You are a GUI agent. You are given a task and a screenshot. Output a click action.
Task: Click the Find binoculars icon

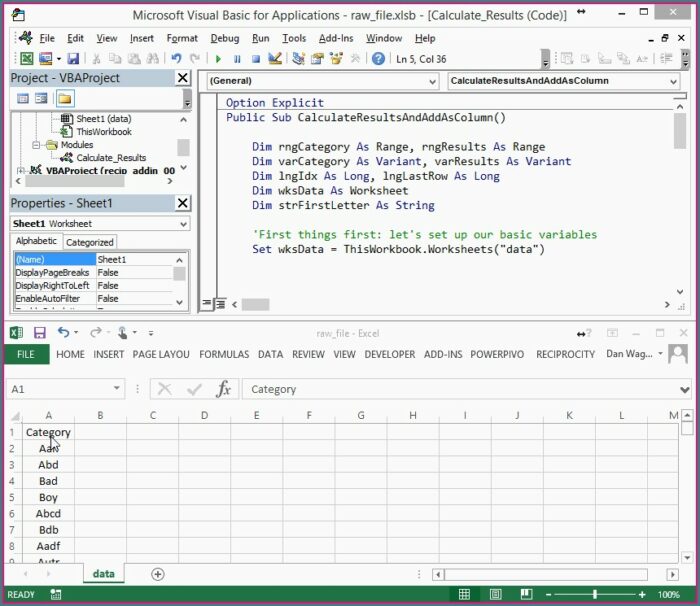click(153, 59)
